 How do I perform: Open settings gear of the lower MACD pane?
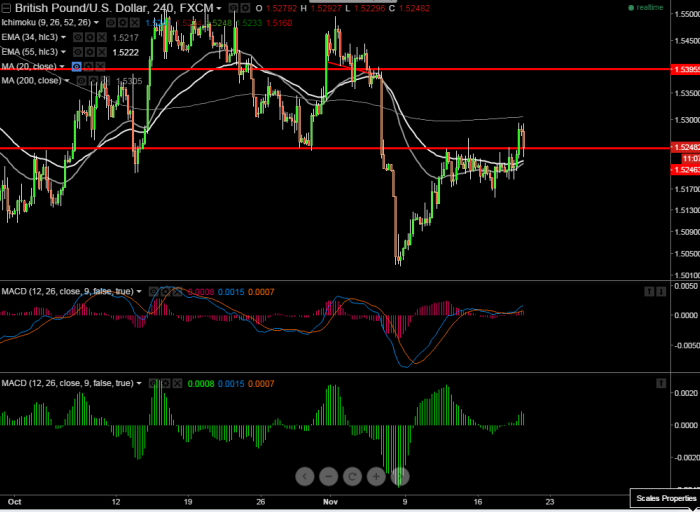[x=165, y=383]
